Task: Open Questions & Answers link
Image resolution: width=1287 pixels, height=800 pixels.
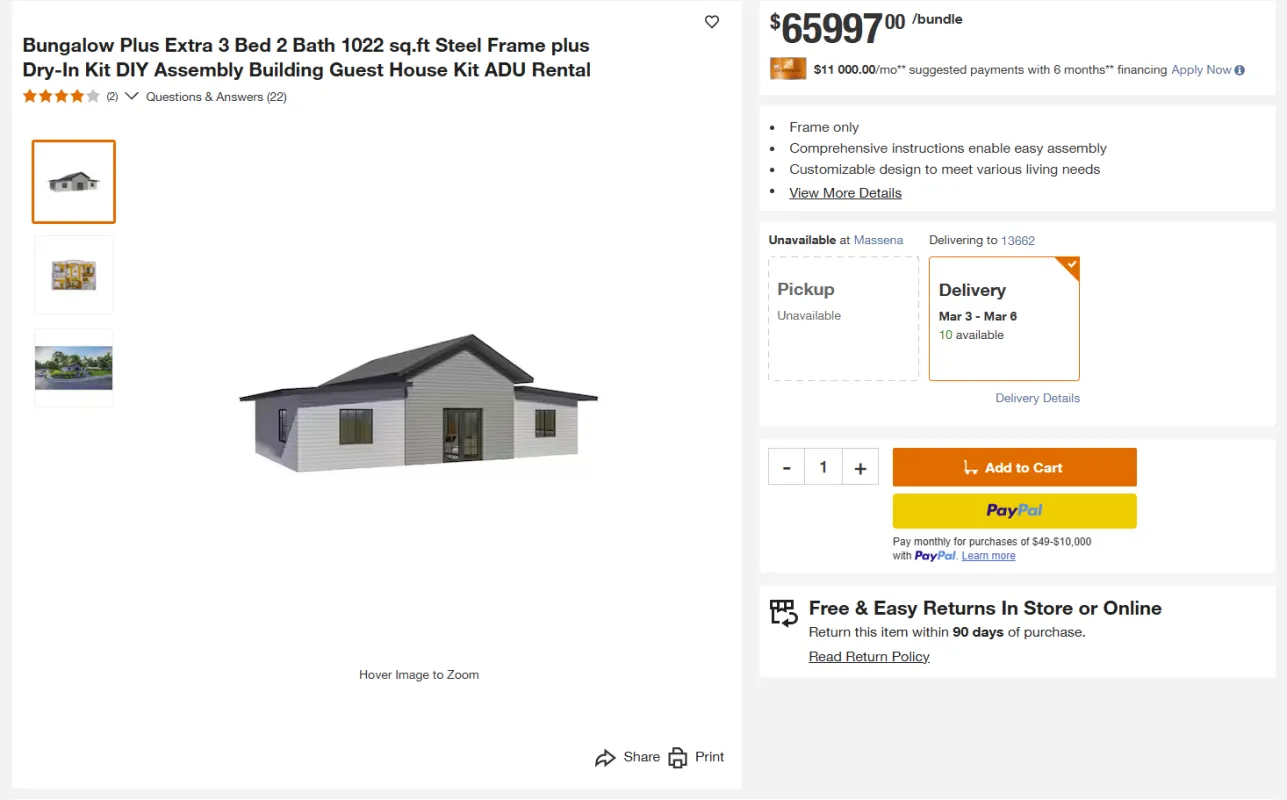Action: pyautogui.click(x=216, y=97)
